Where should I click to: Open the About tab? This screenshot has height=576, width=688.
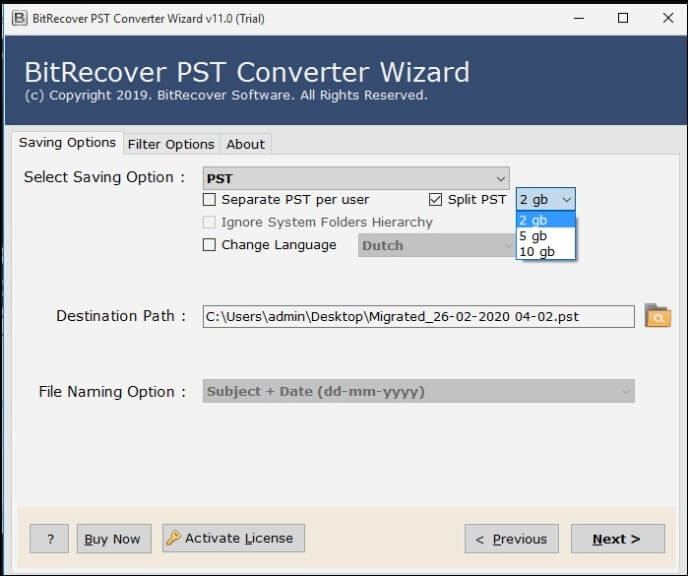pos(245,144)
